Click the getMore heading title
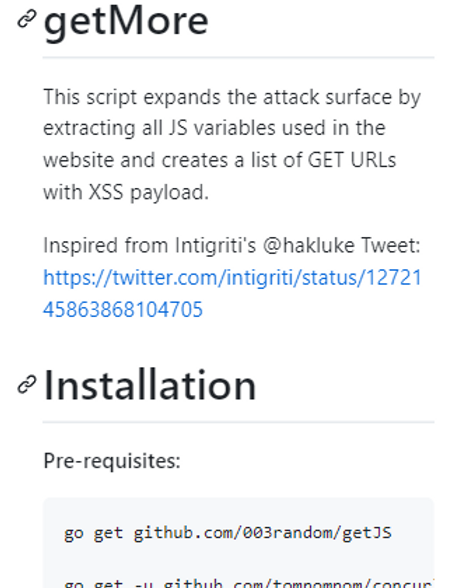This screenshot has height=588, width=468. [x=126, y=22]
